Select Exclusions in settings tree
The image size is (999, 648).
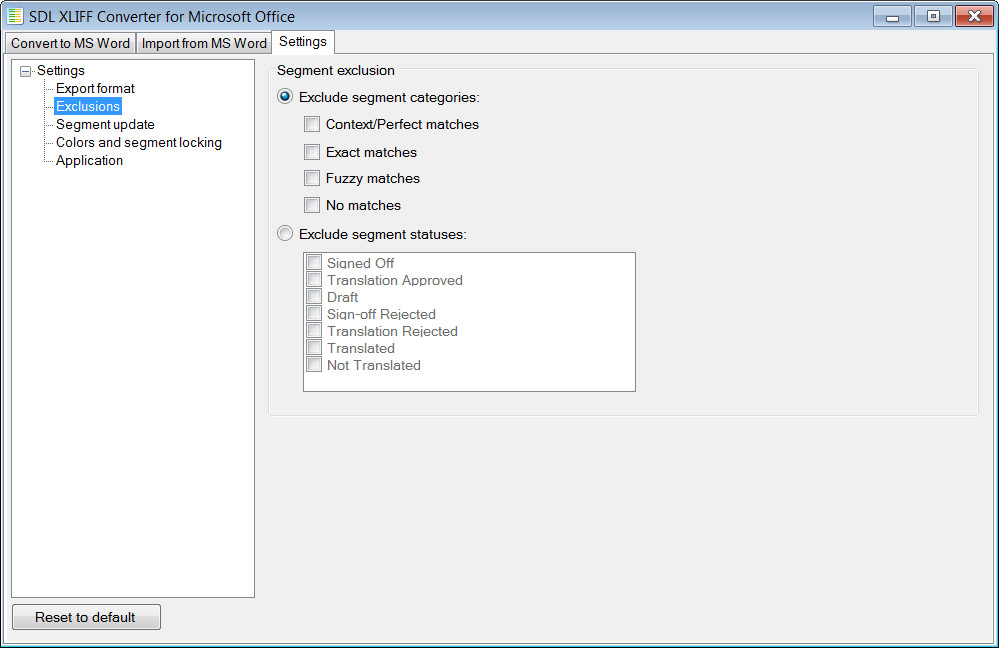click(x=88, y=106)
